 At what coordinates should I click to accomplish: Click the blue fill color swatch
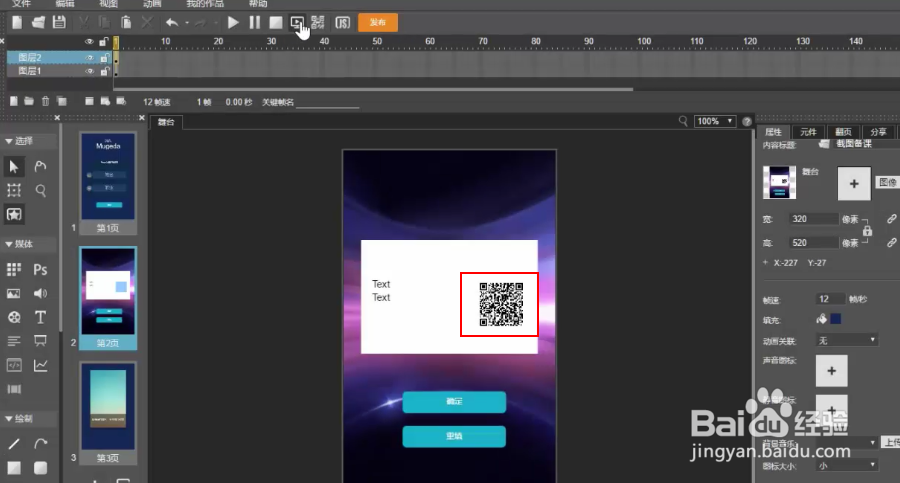tap(836, 319)
